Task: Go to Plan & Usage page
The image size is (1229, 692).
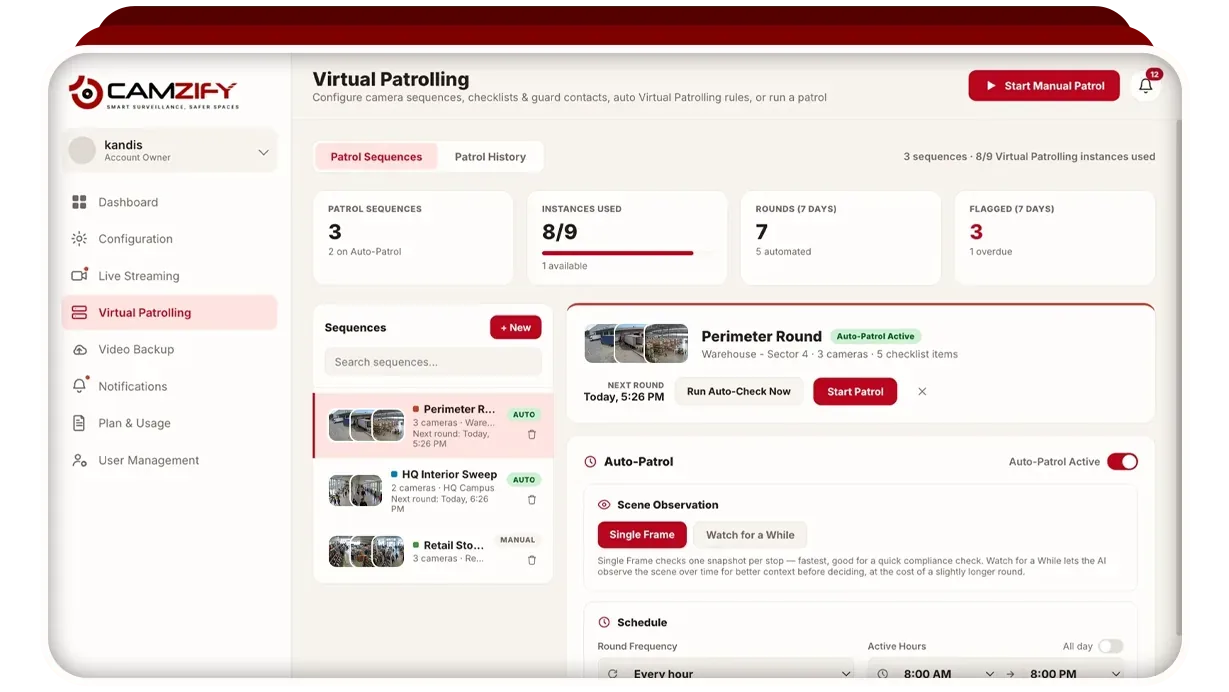Action: tap(169, 423)
